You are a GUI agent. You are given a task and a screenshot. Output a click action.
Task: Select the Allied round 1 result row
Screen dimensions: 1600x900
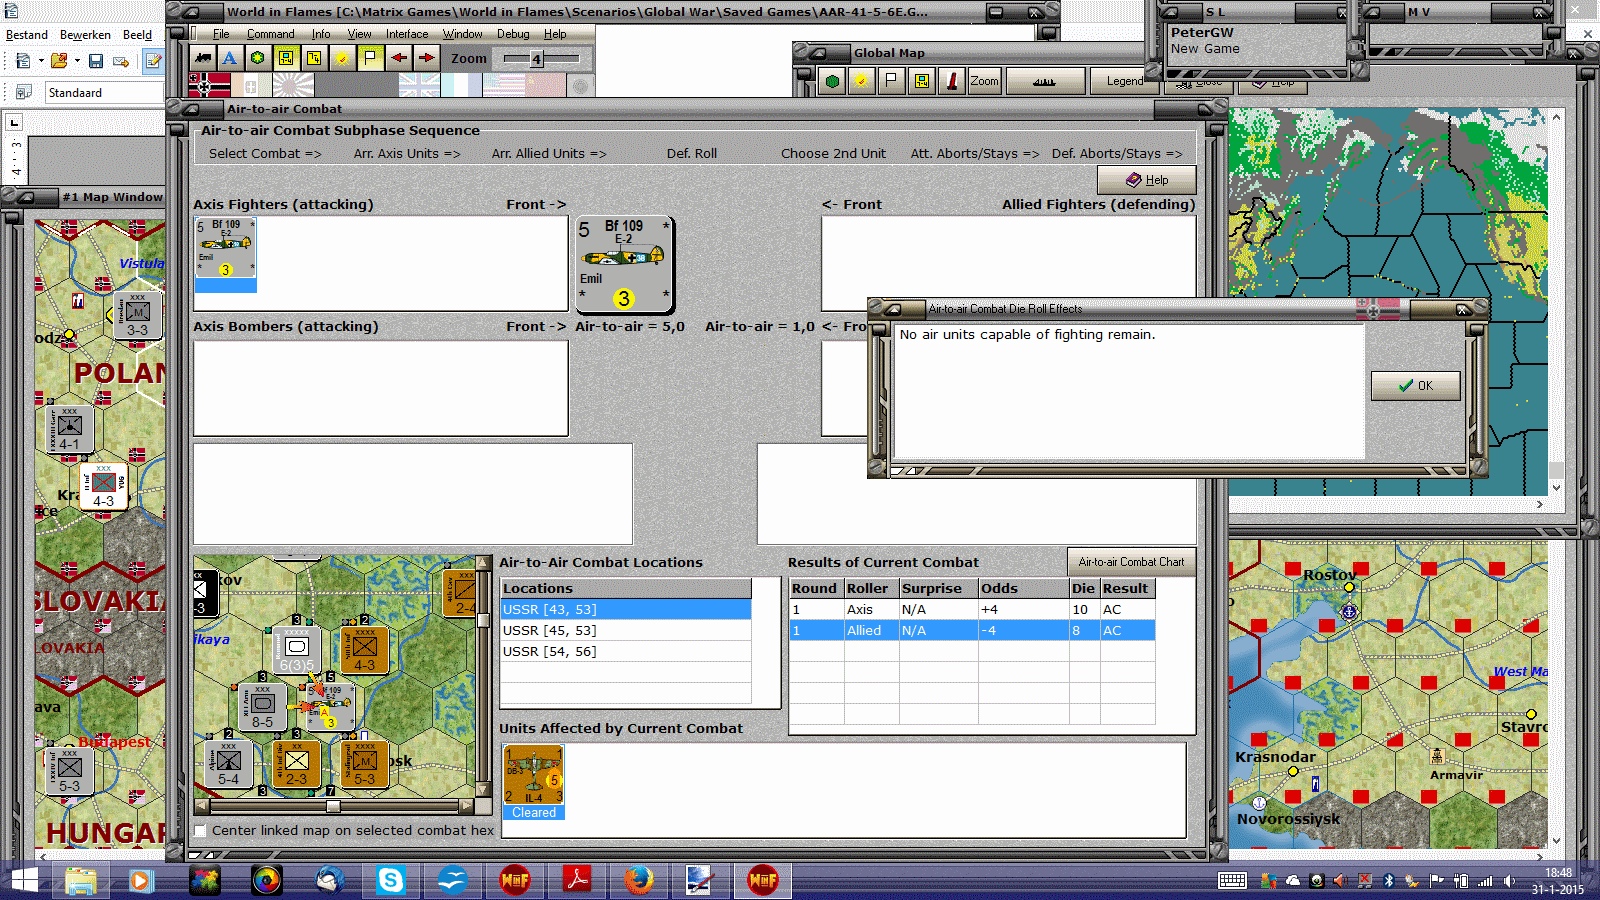click(x=972, y=630)
